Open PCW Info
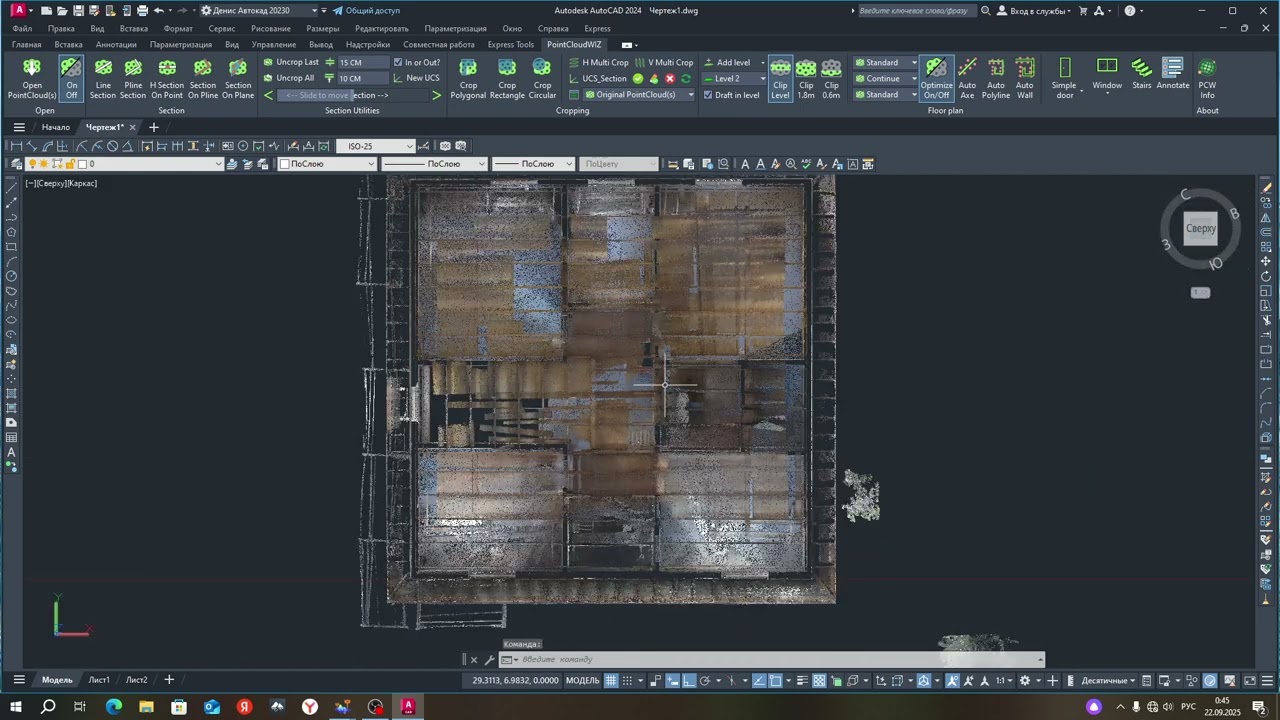The width and height of the screenshot is (1280, 720). 1207,78
